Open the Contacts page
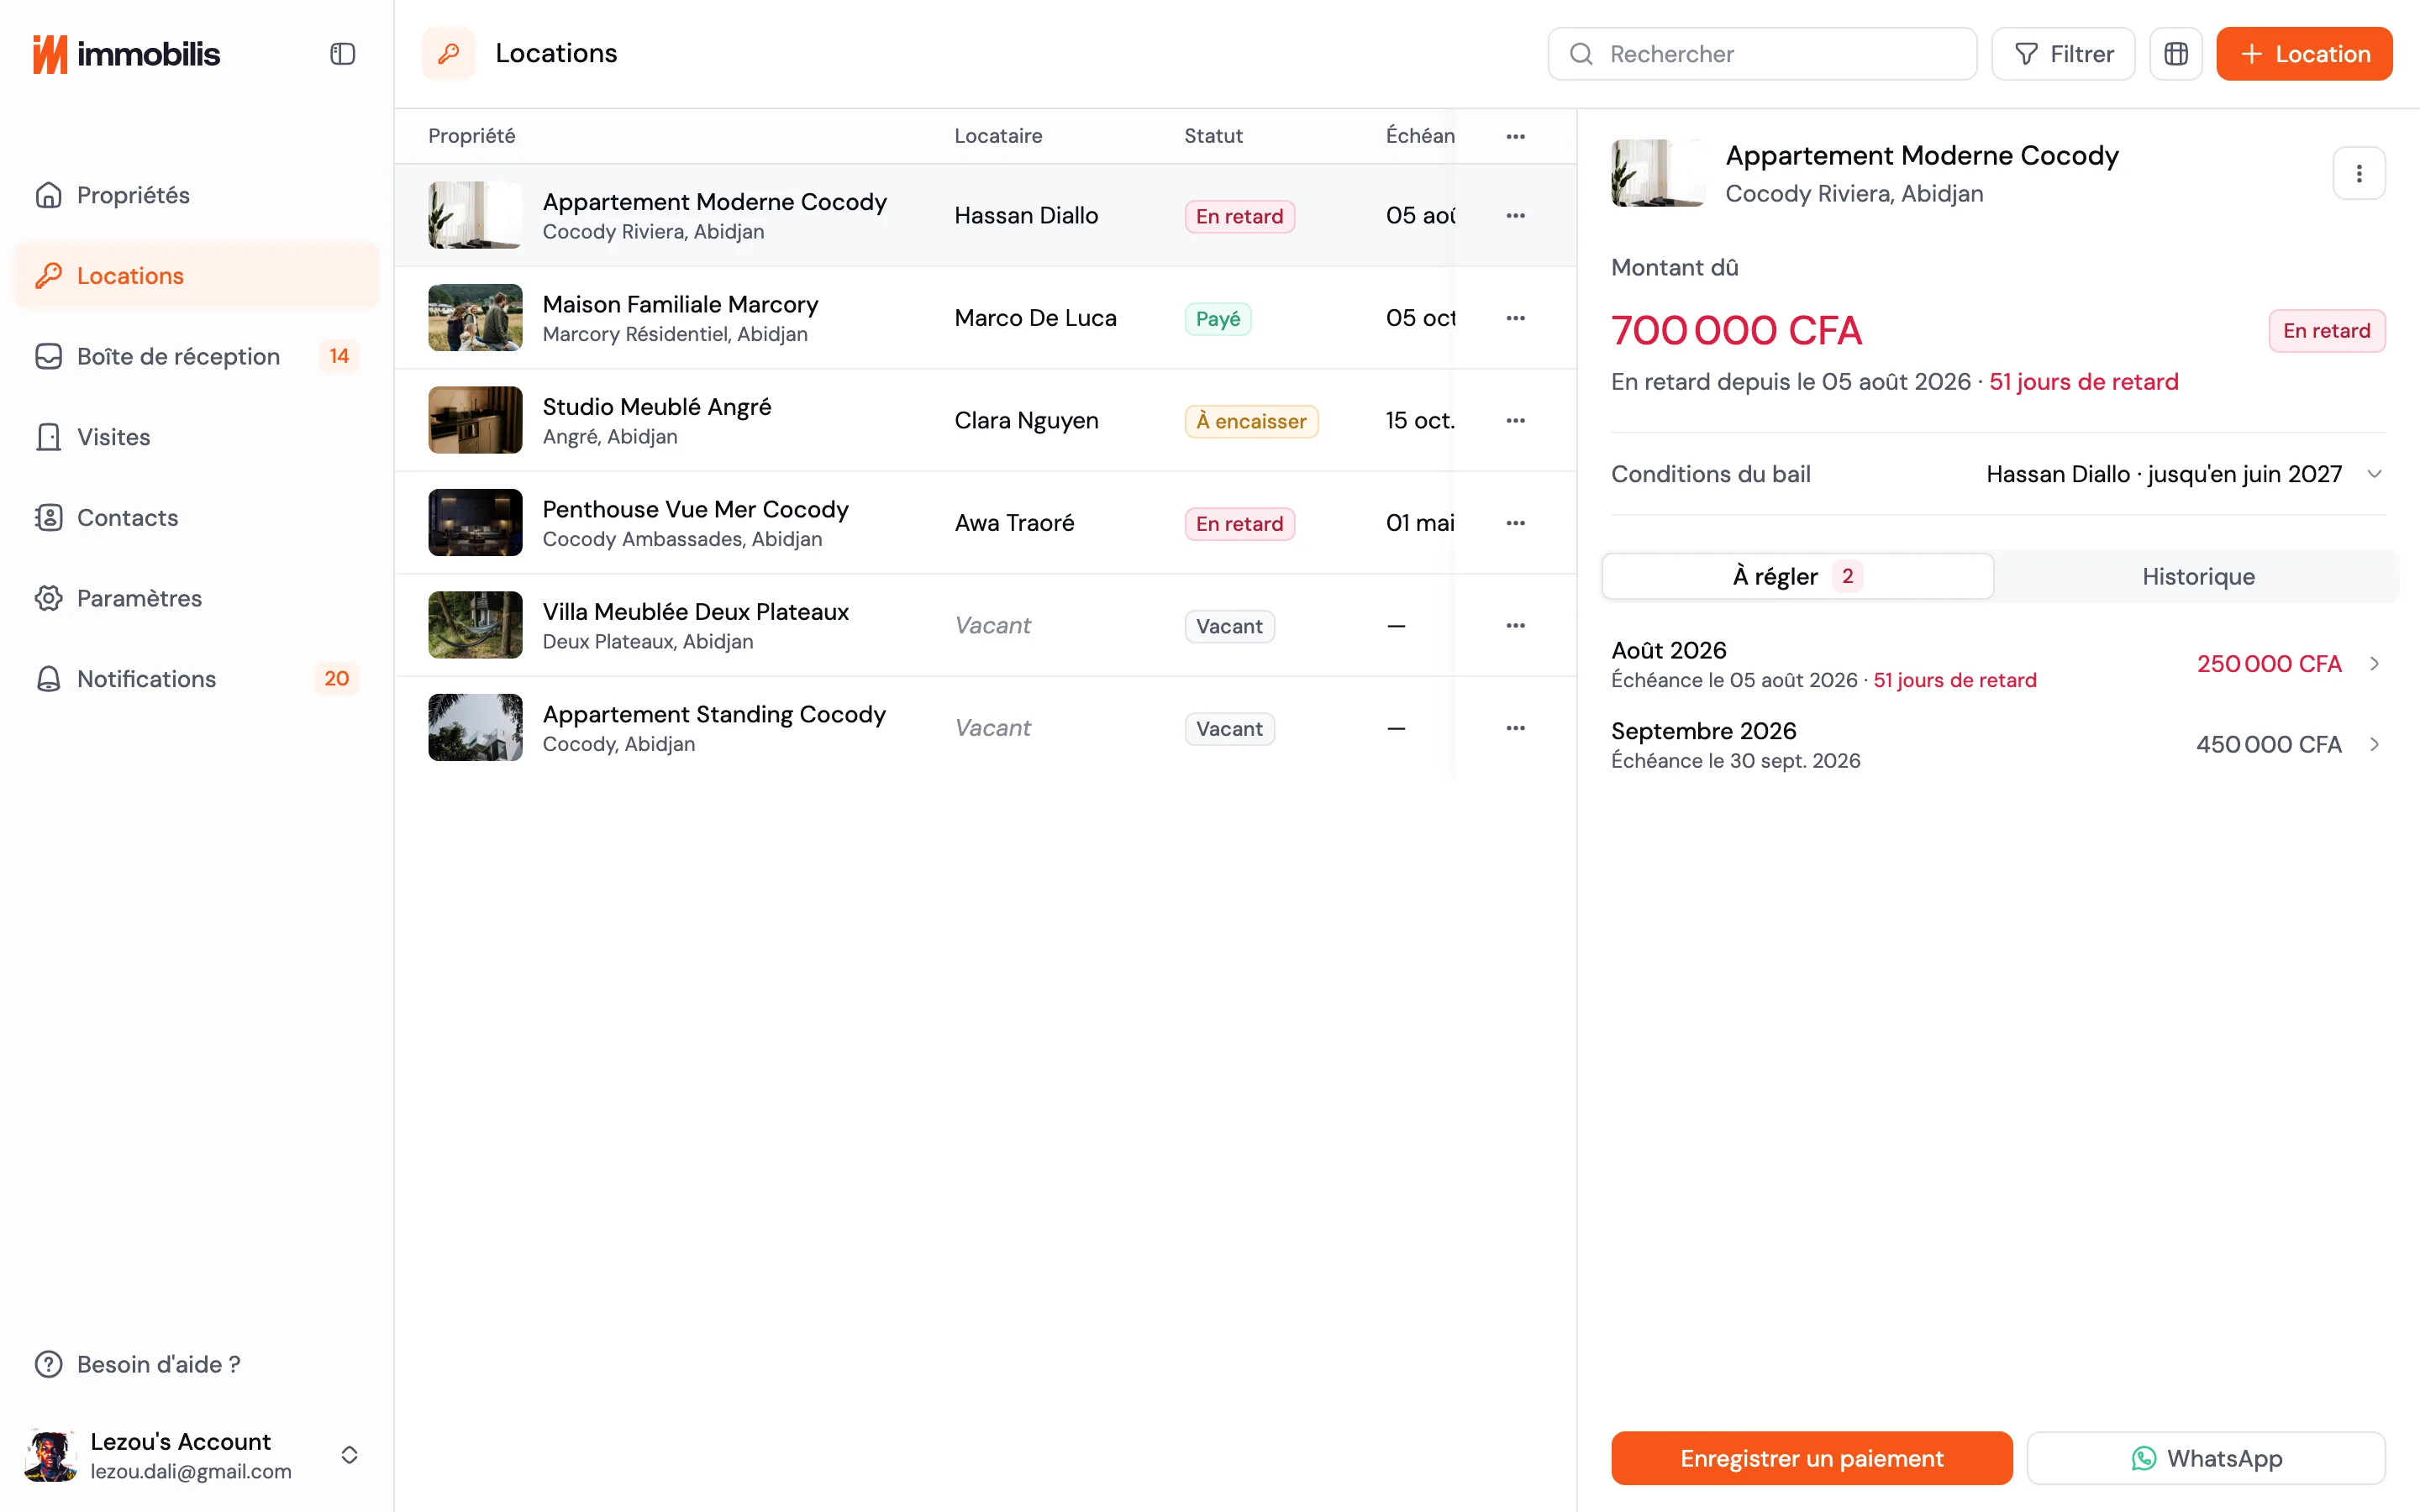2420x1512 pixels. [x=196, y=517]
